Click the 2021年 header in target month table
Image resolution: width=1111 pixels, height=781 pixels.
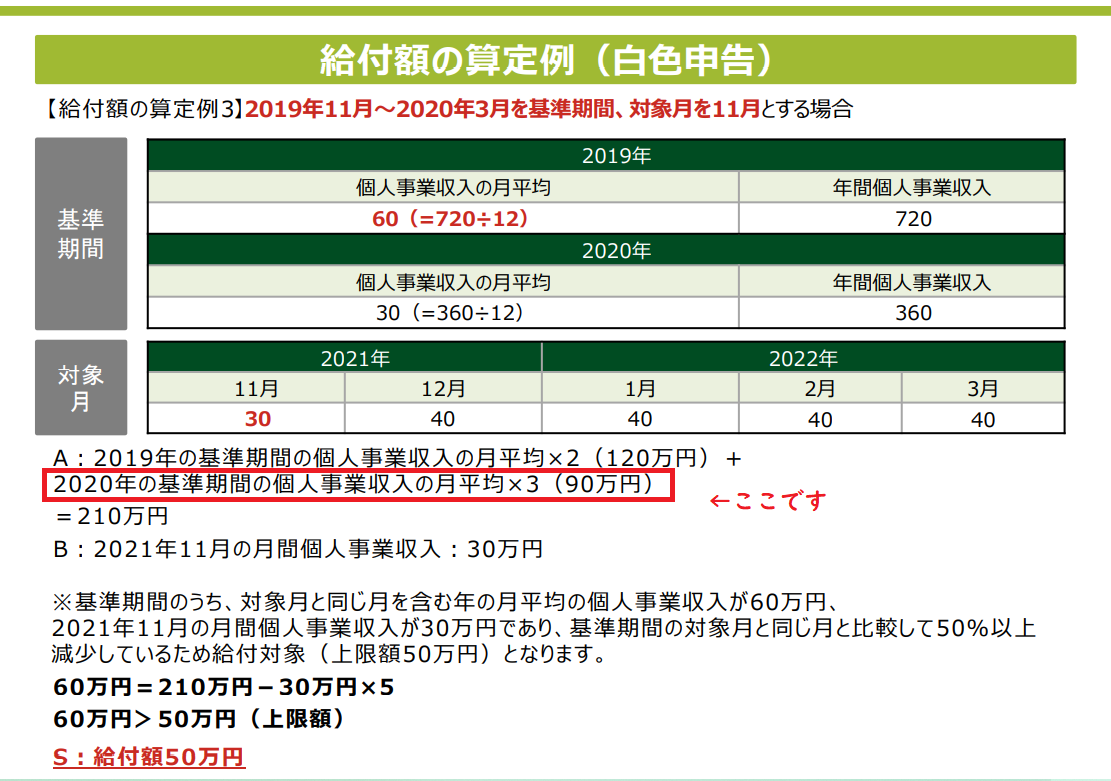pos(345,358)
